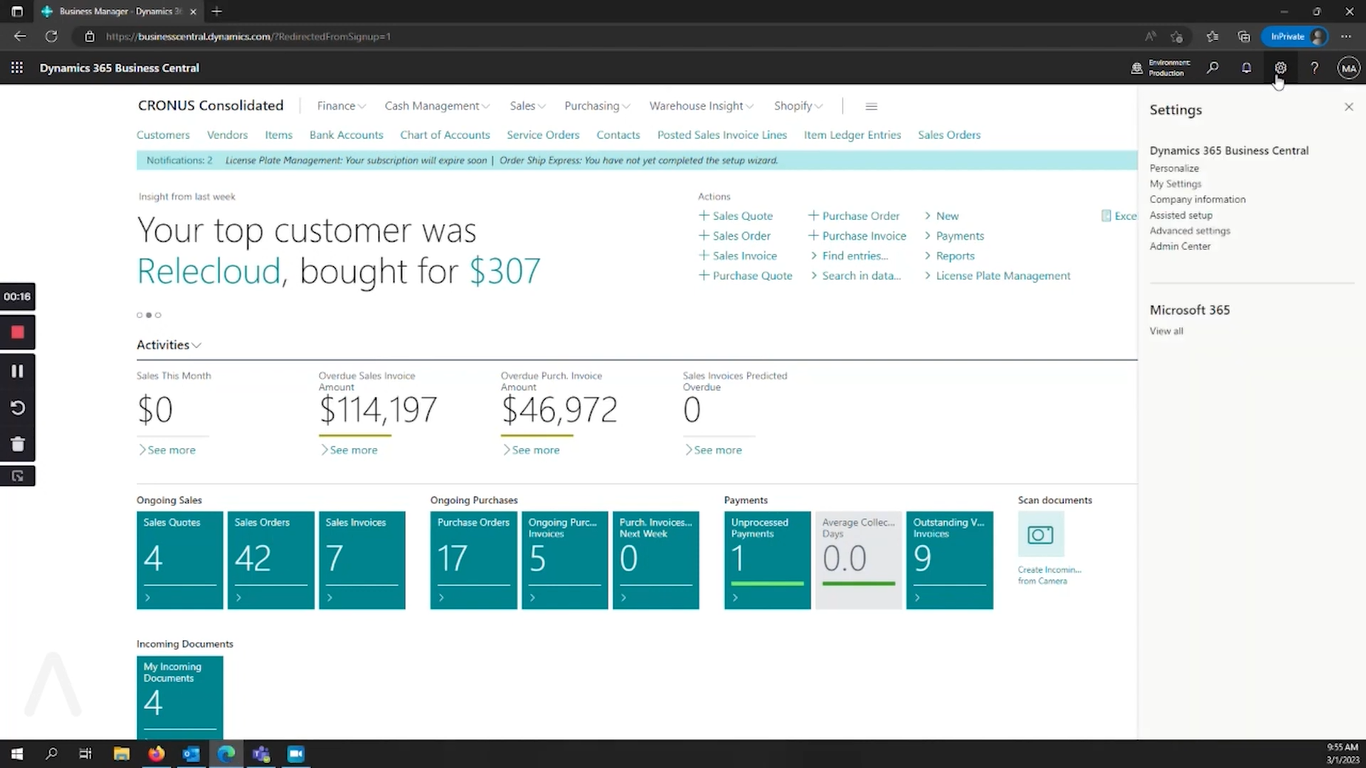Image resolution: width=1366 pixels, height=768 pixels.
Task: Expand the Warehouse Insight dropdown menu
Action: coord(703,106)
